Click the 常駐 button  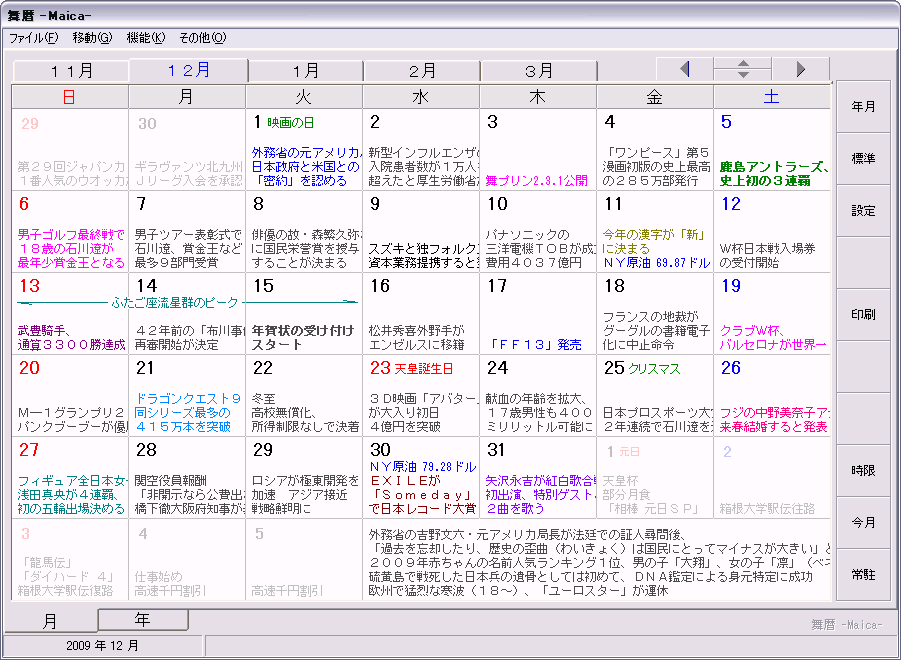coord(863,575)
